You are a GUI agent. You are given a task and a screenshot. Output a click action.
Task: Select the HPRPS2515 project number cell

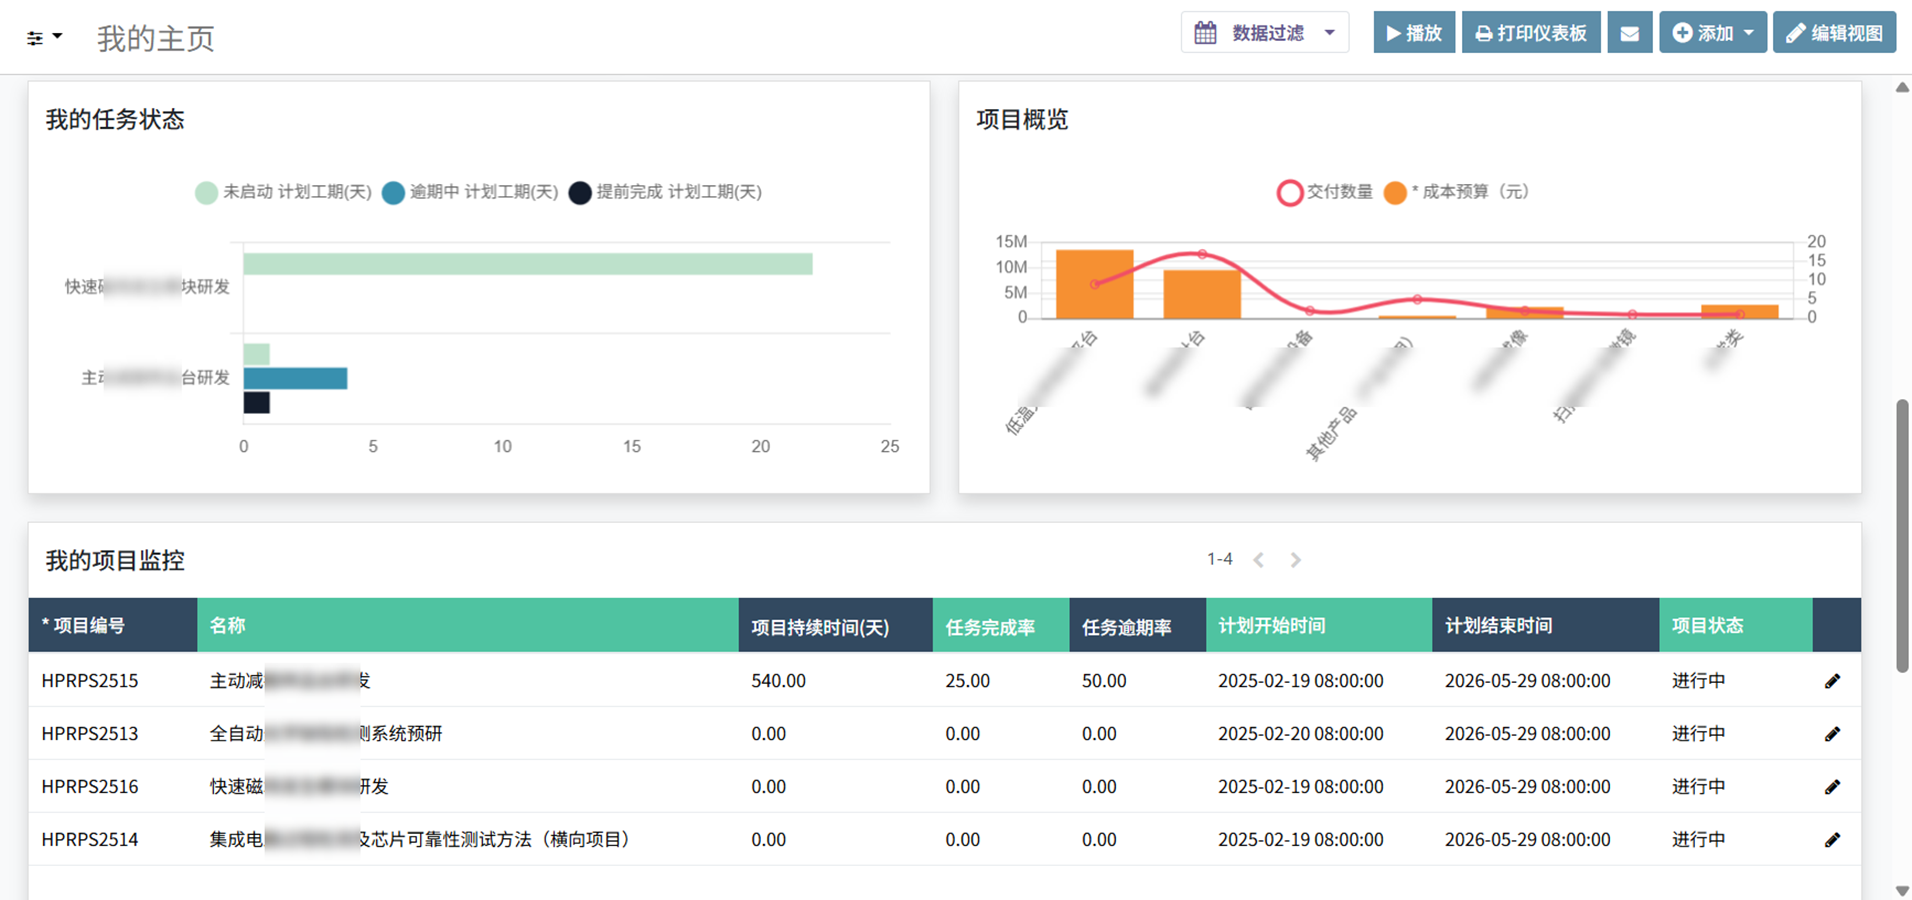point(90,681)
